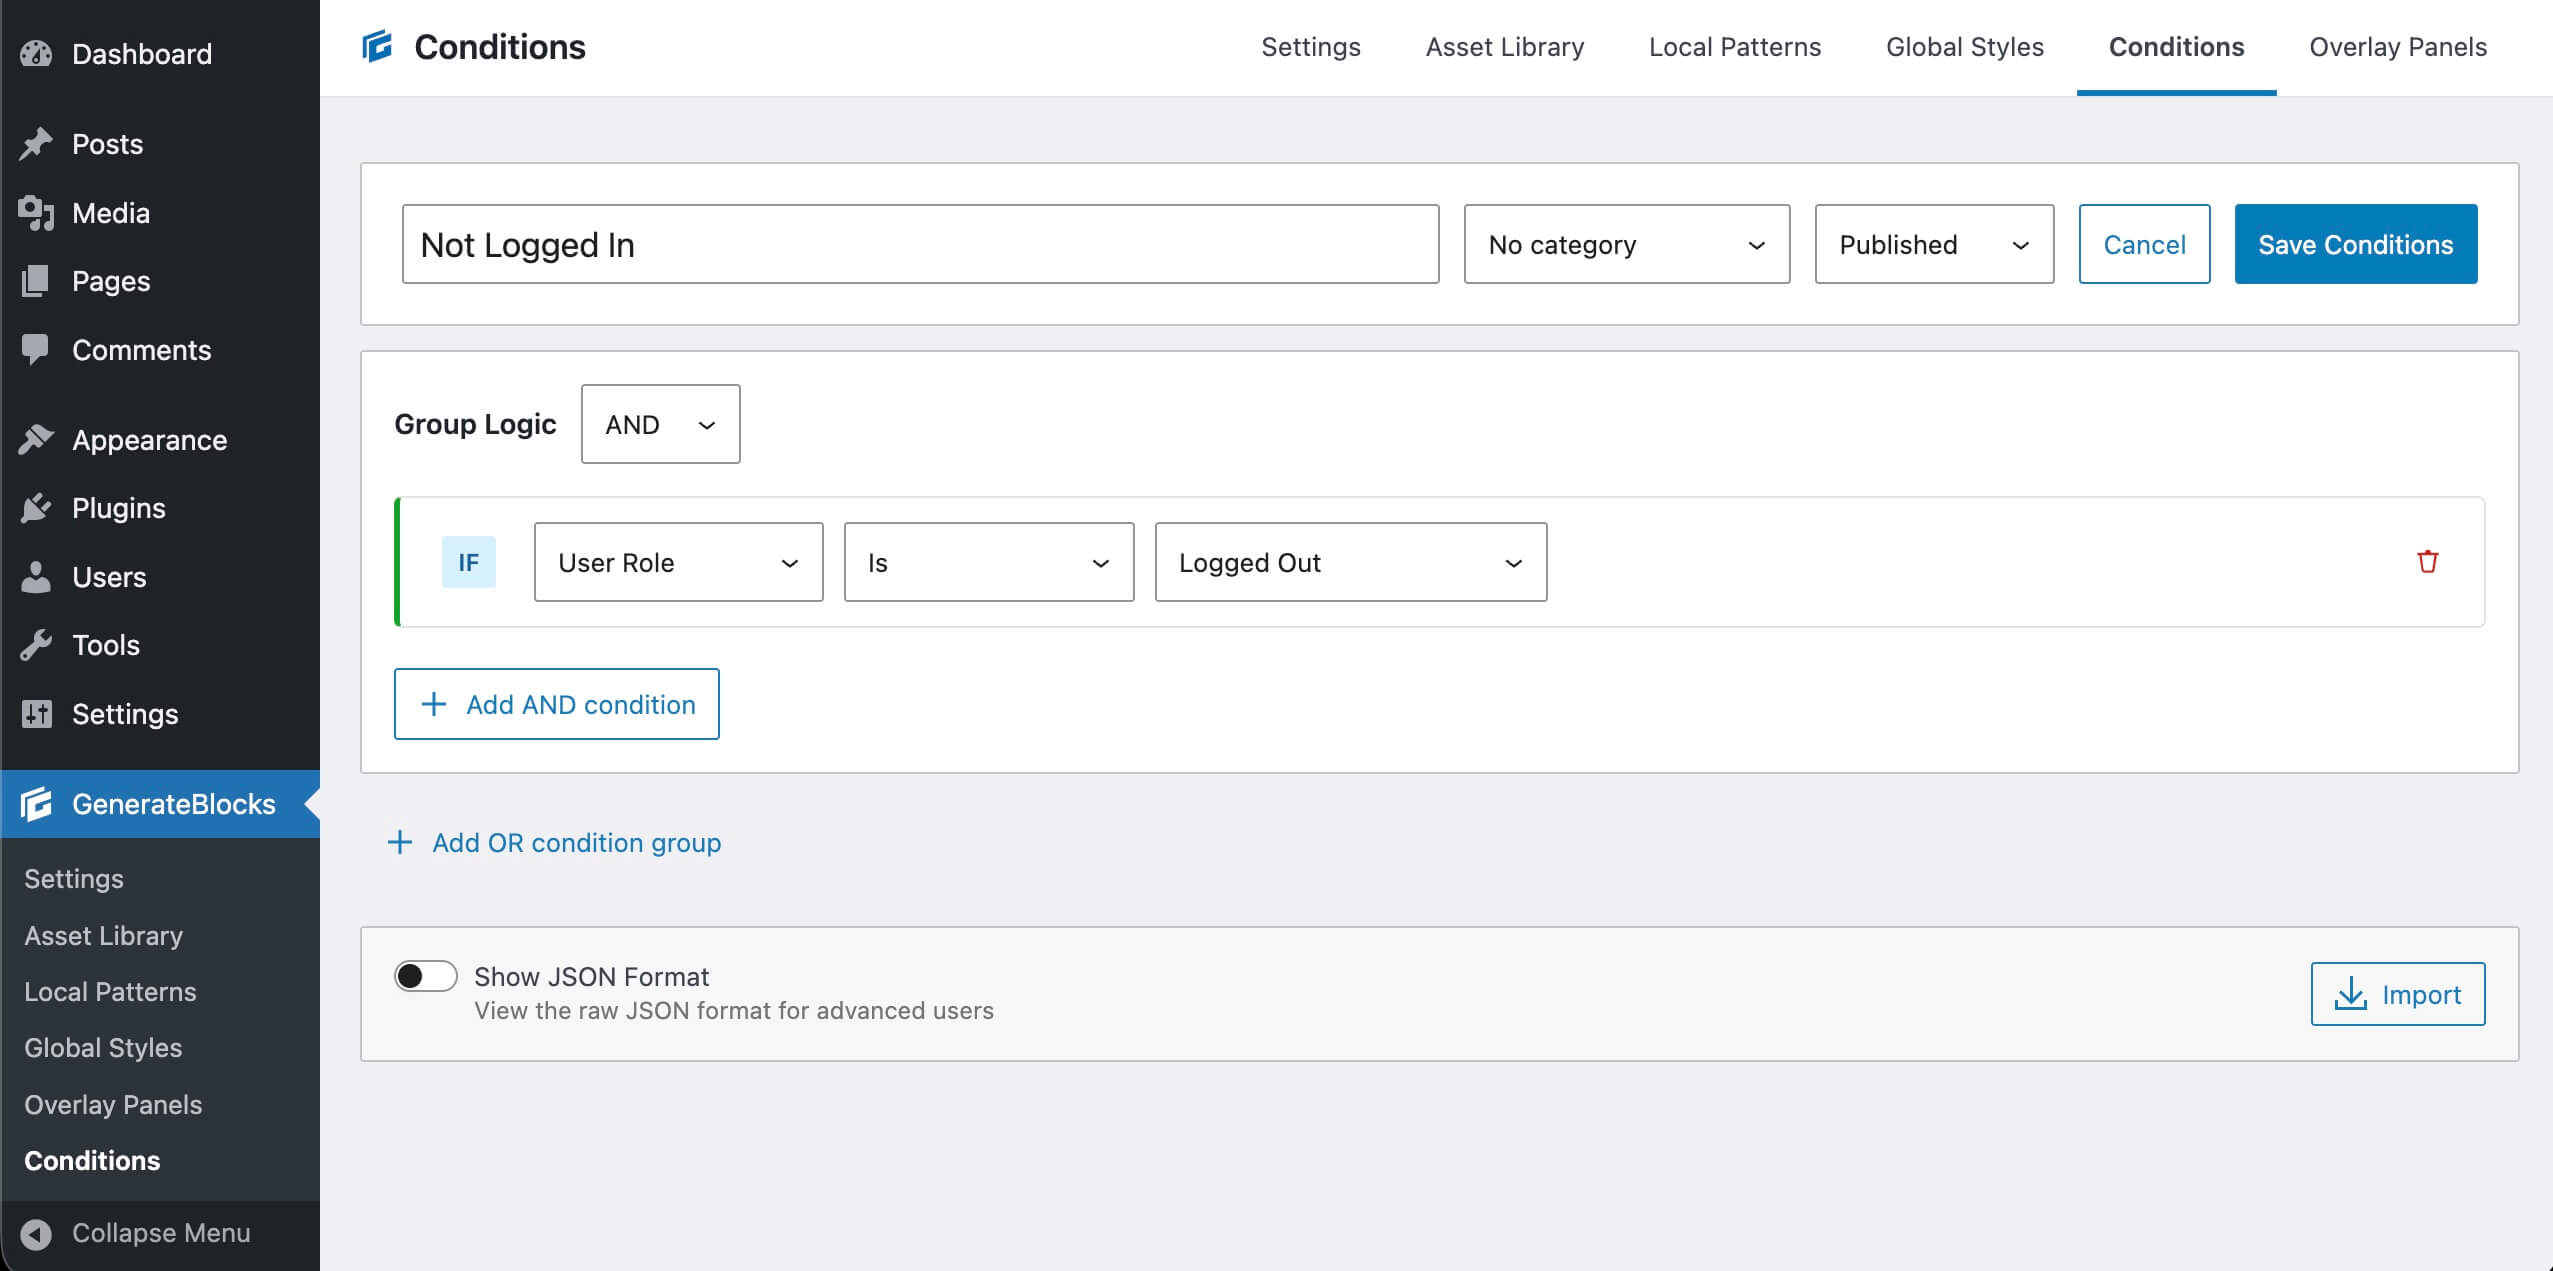Toggle Show JSON Format switch
Image resolution: width=2553 pixels, height=1271 pixels.
[425, 976]
